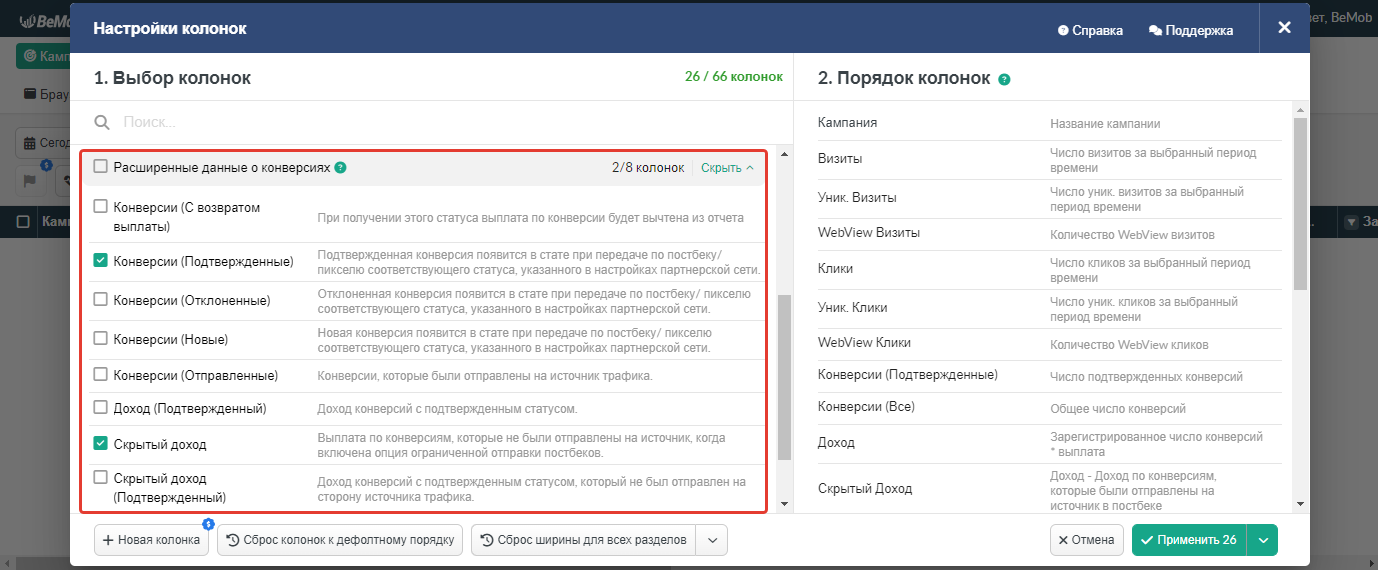Select the WebView Визиты row
The image size is (1378, 570).
[x=1049, y=234]
